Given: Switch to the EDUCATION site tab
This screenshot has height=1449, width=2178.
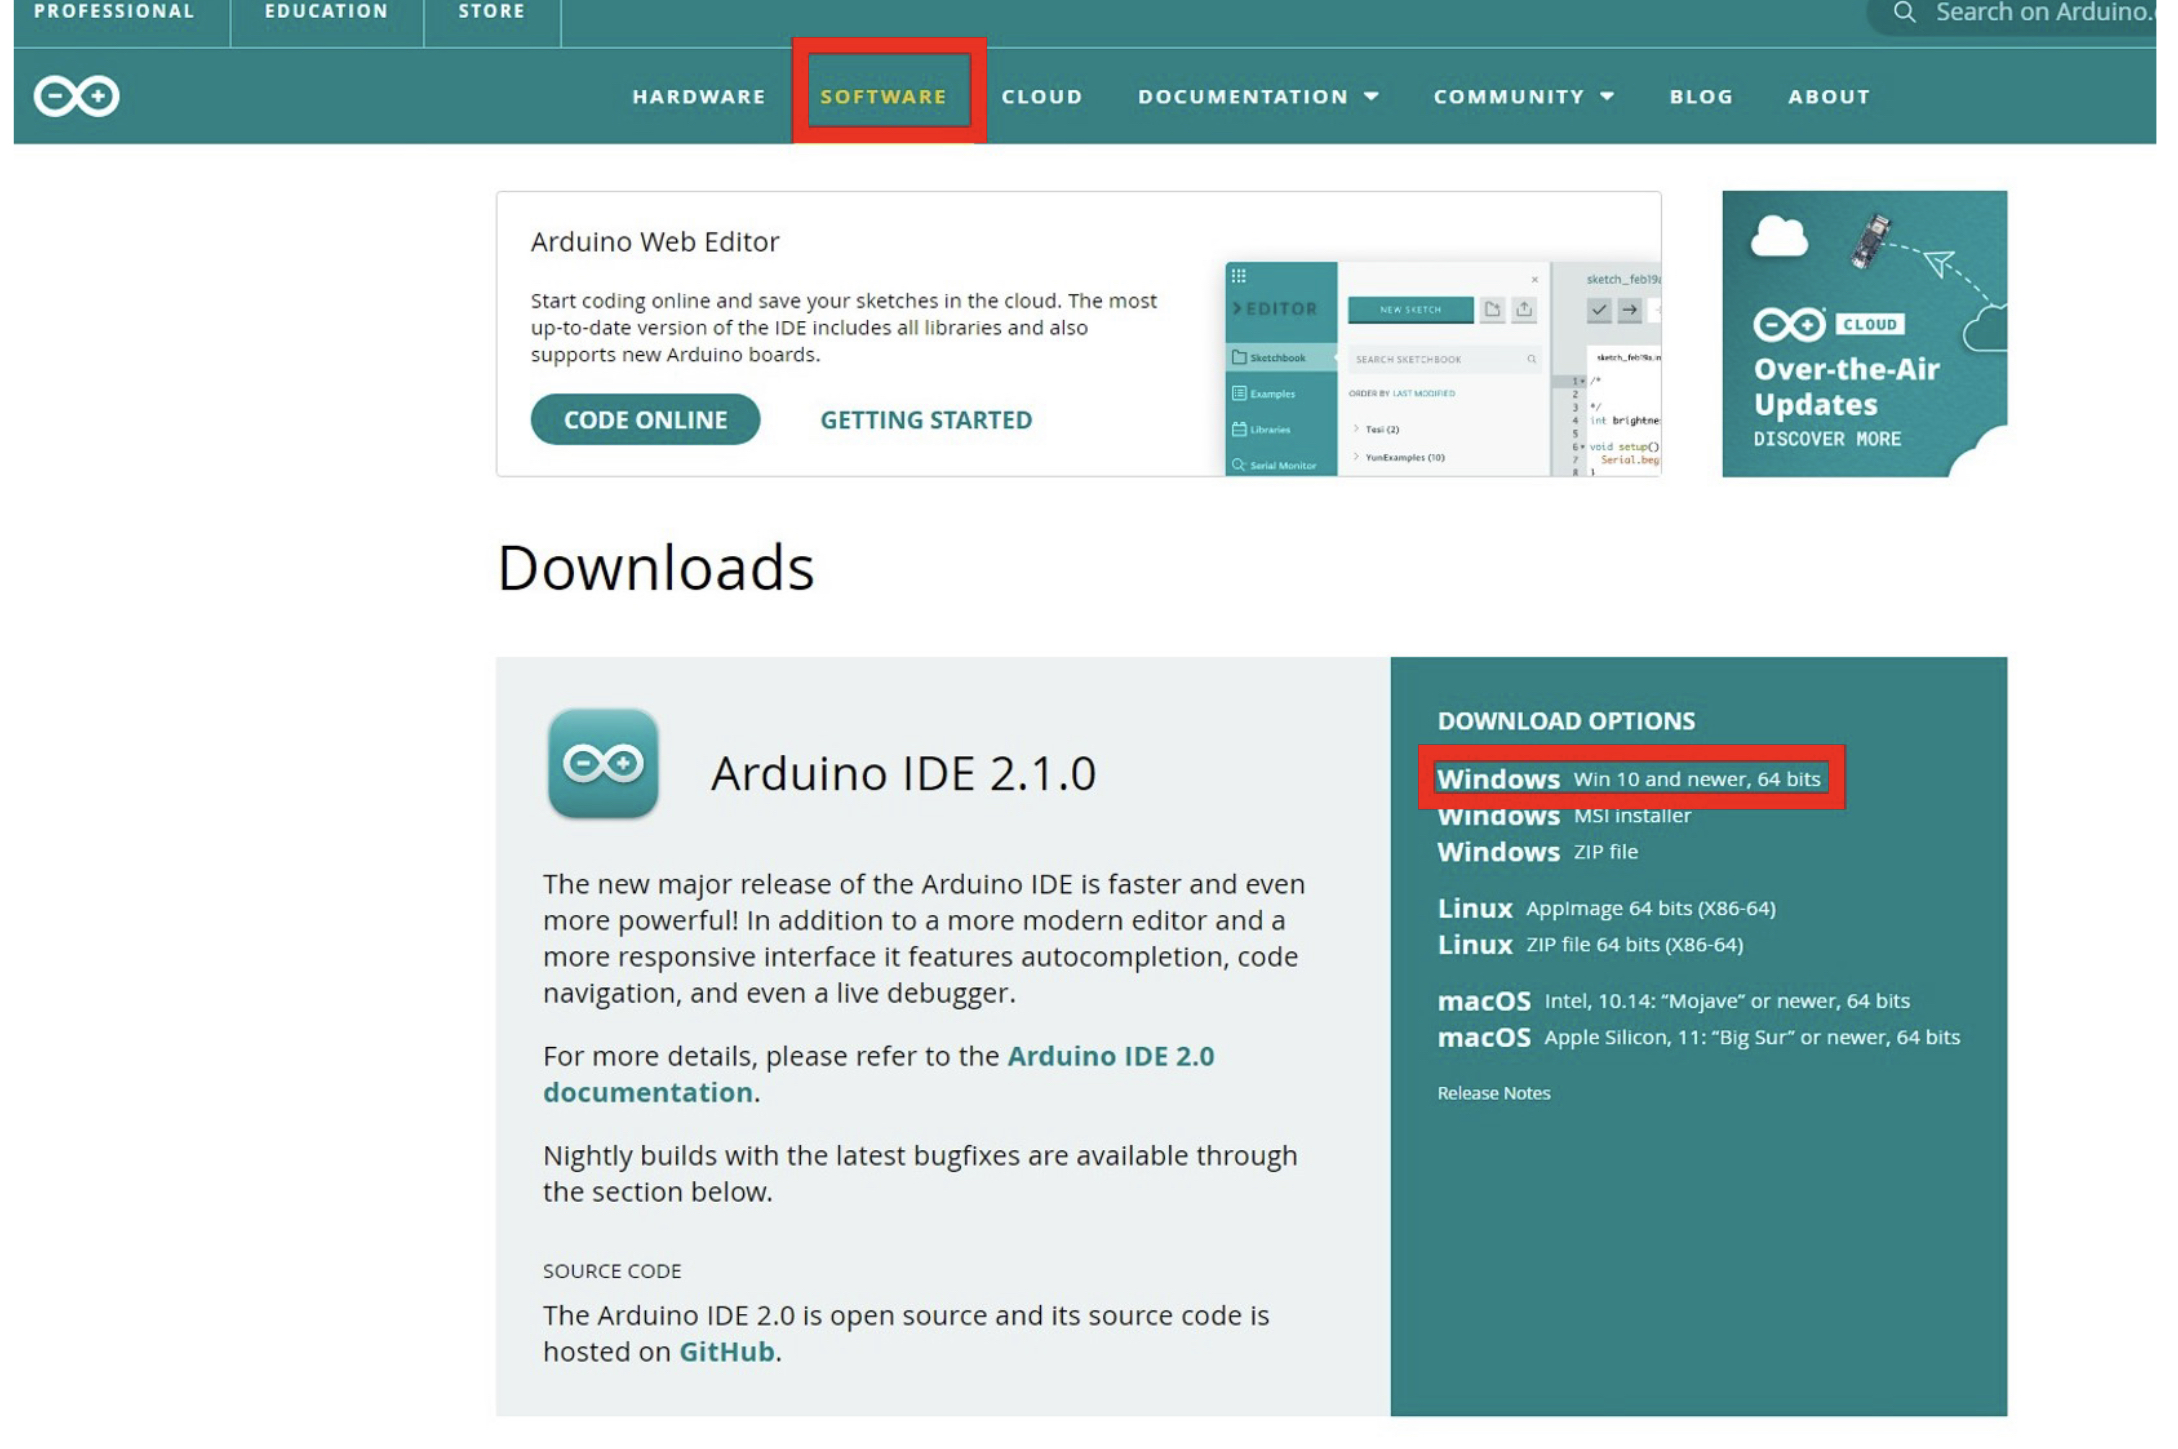Looking at the screenshot, I should point(326,12).
